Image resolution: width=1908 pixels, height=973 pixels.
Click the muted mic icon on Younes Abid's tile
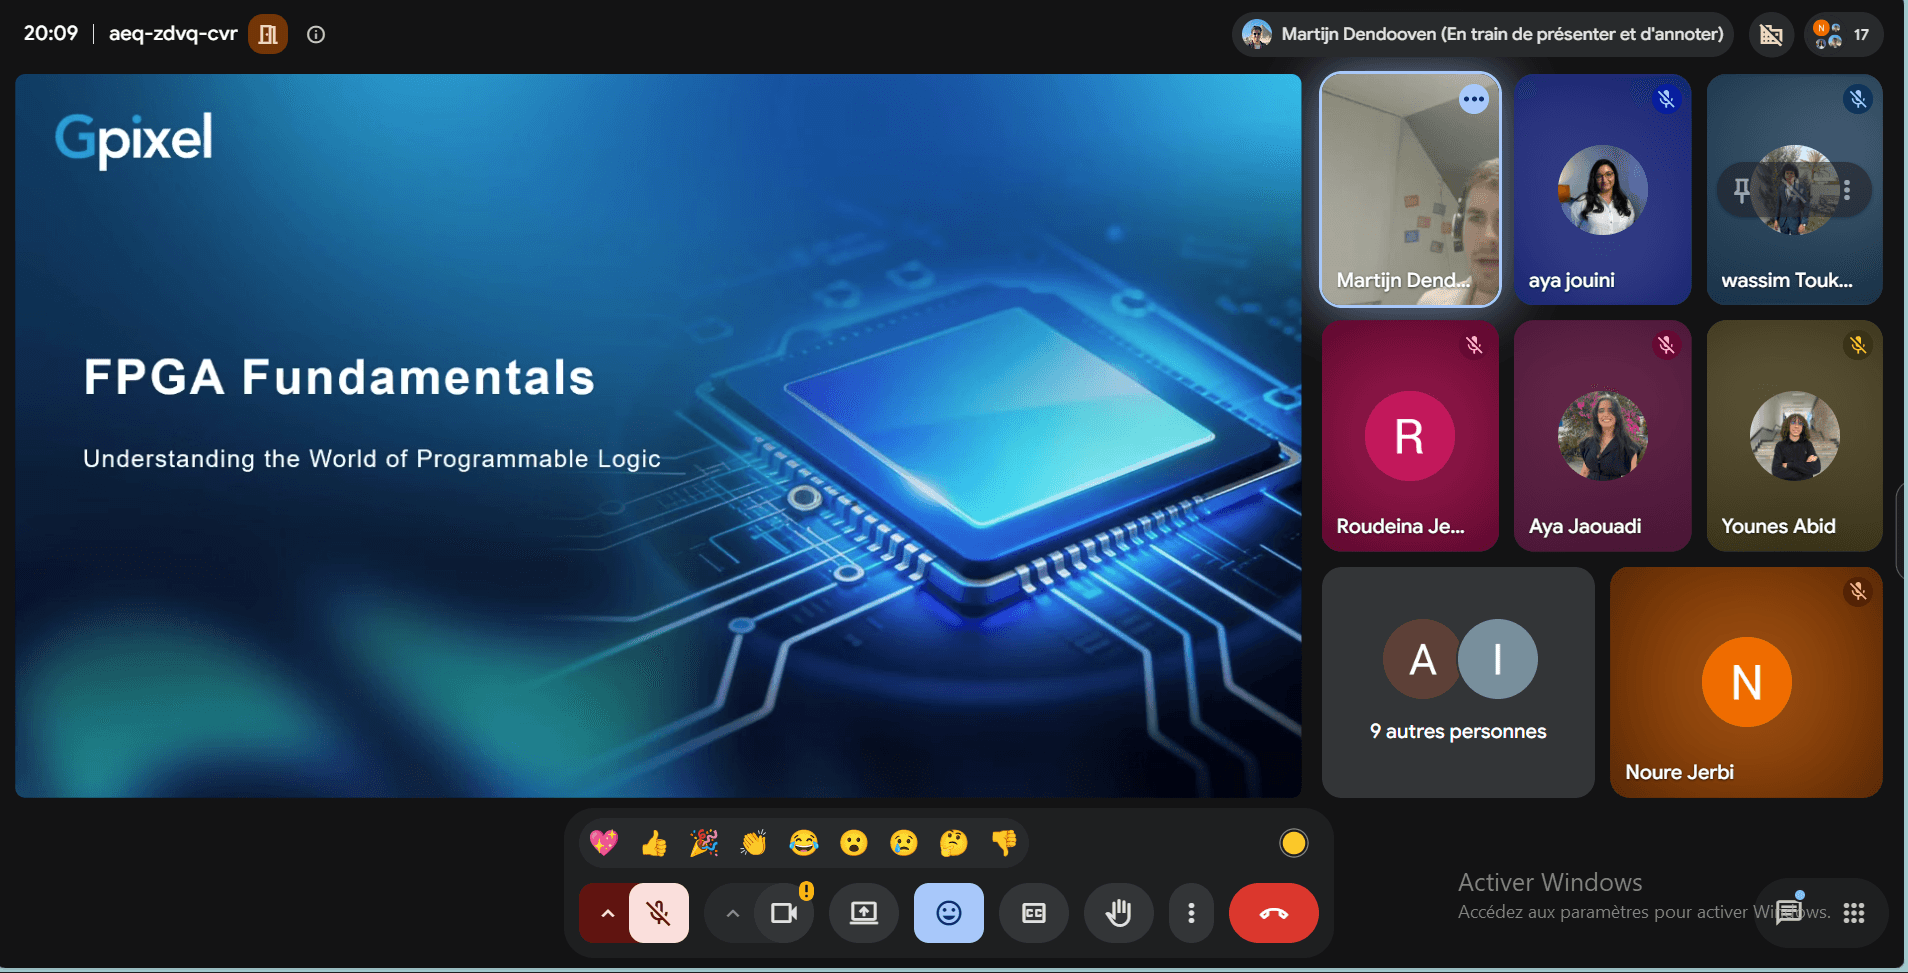(x=1858, y=345)
